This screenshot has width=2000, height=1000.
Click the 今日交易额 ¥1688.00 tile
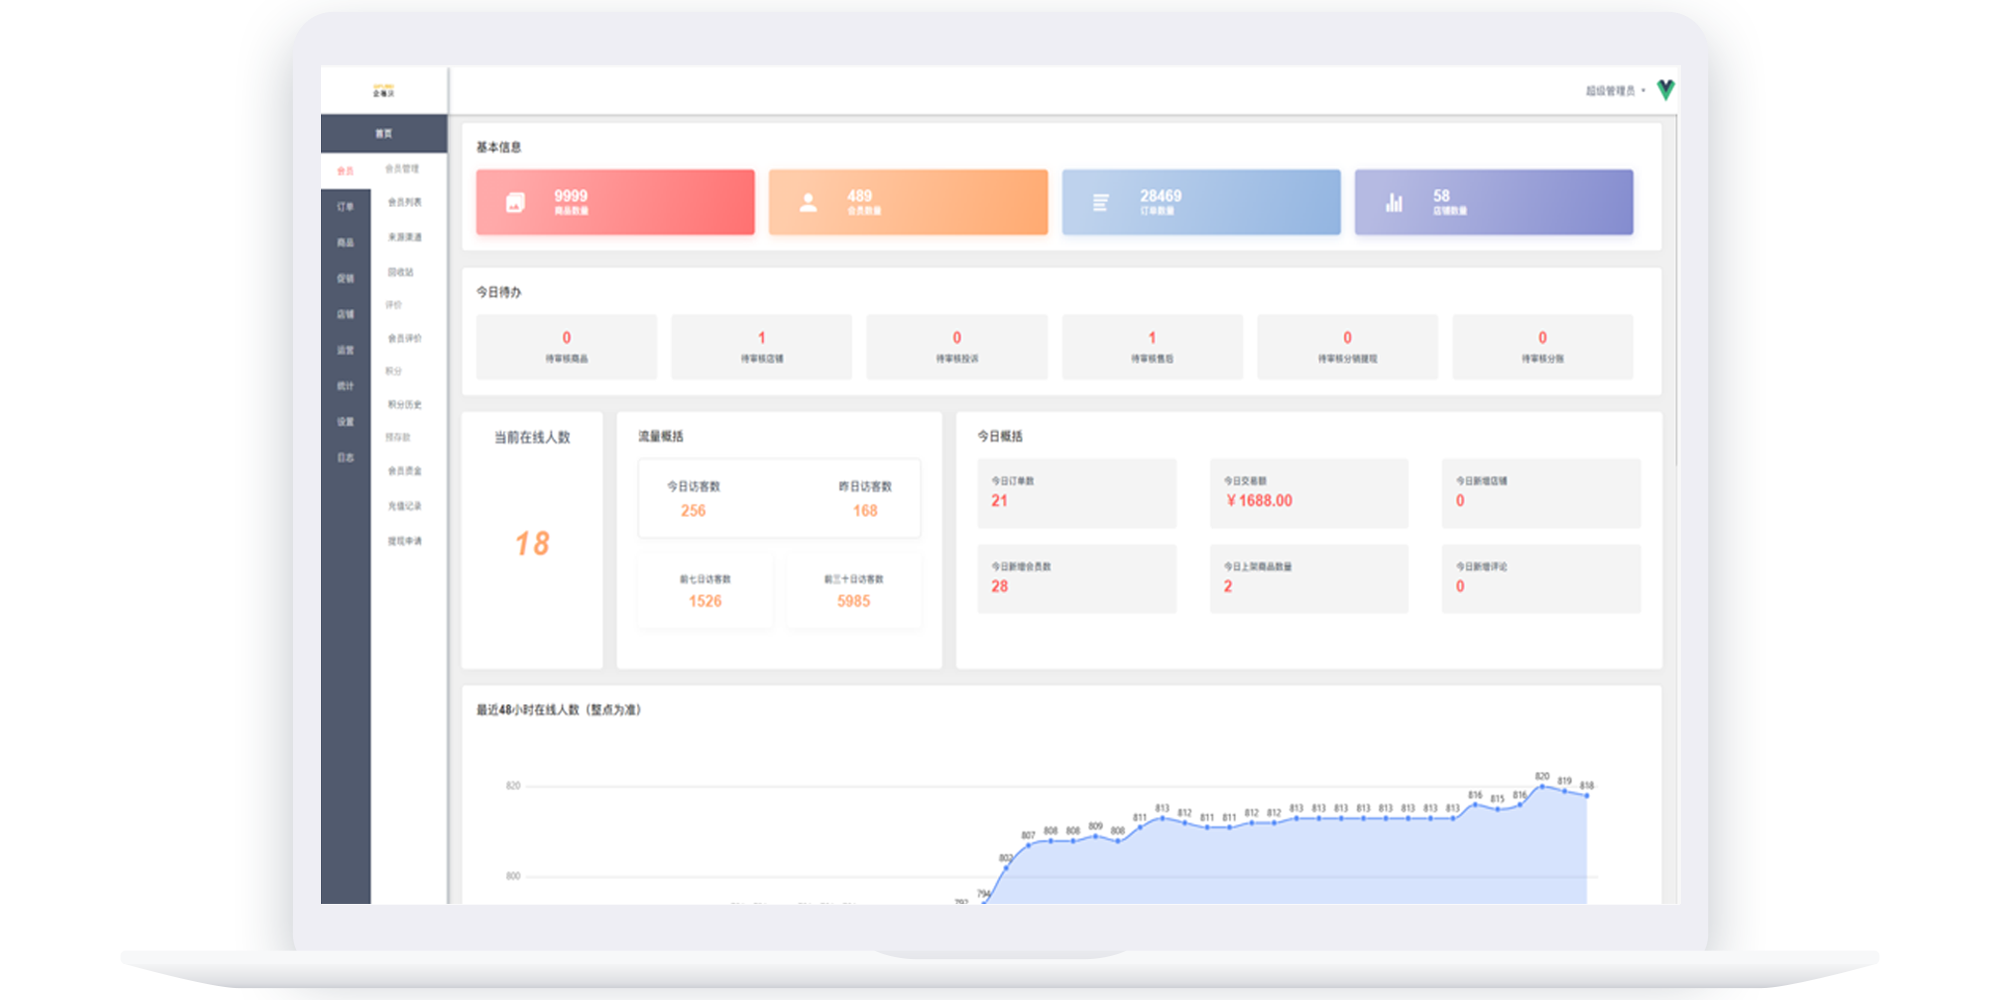pos(1308,493)
